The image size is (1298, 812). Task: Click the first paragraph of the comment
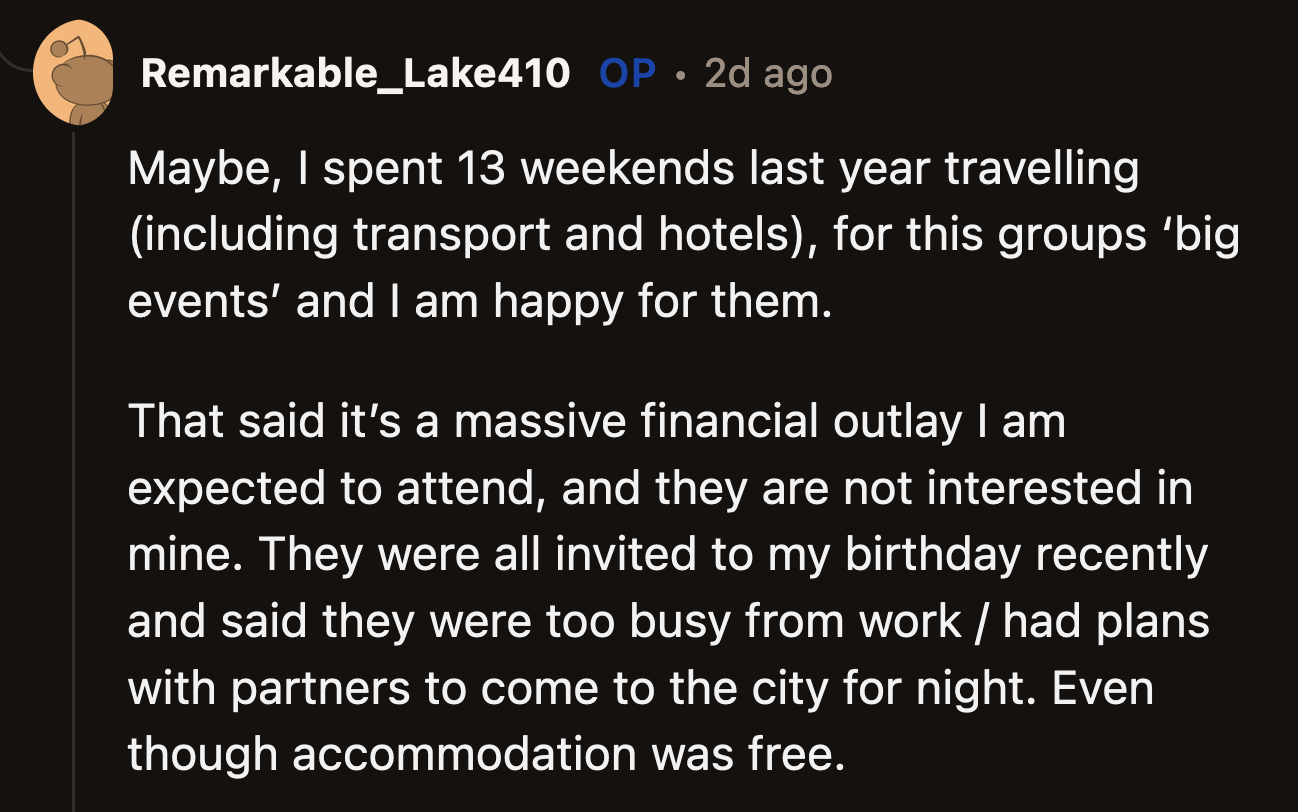tap(600, 233)
